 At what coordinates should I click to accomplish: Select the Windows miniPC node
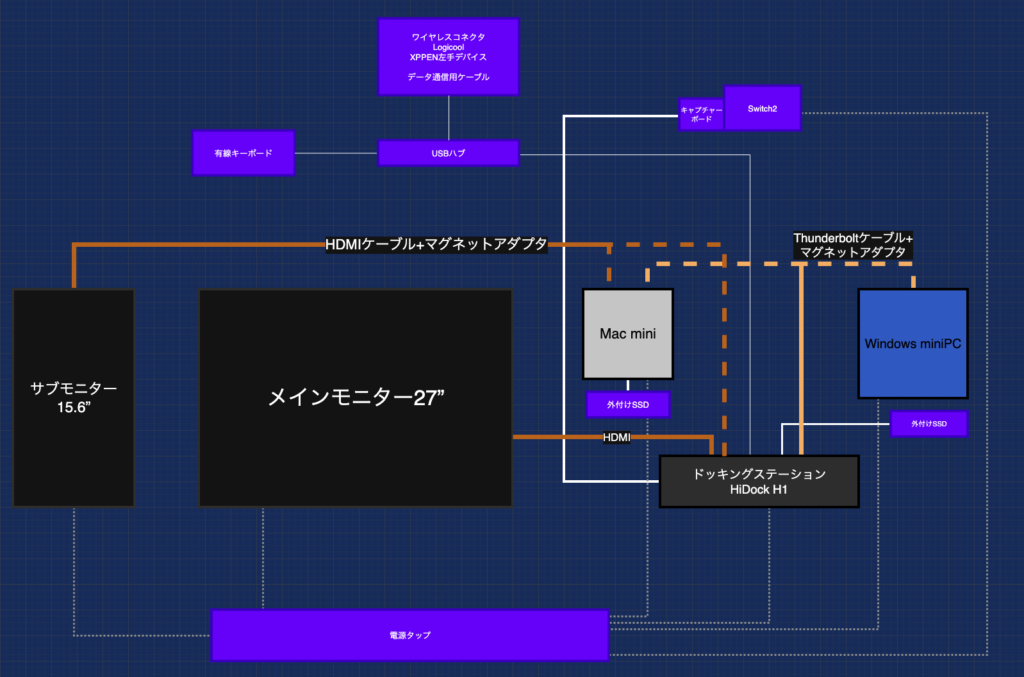click(911, 343)
